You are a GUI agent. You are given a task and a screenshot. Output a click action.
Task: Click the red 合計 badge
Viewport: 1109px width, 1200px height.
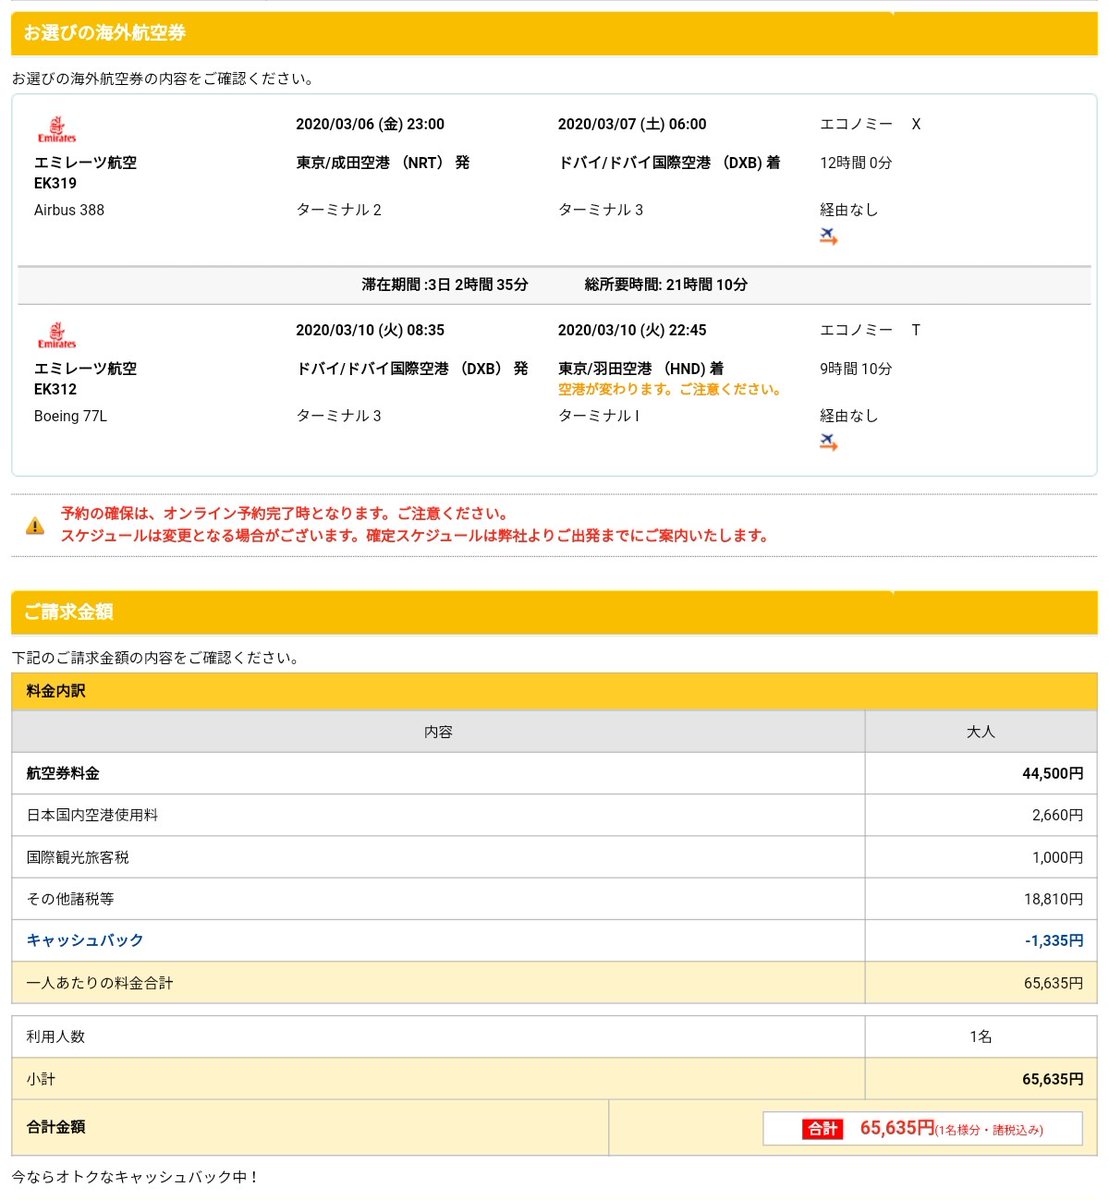[x=823, y=1128]
